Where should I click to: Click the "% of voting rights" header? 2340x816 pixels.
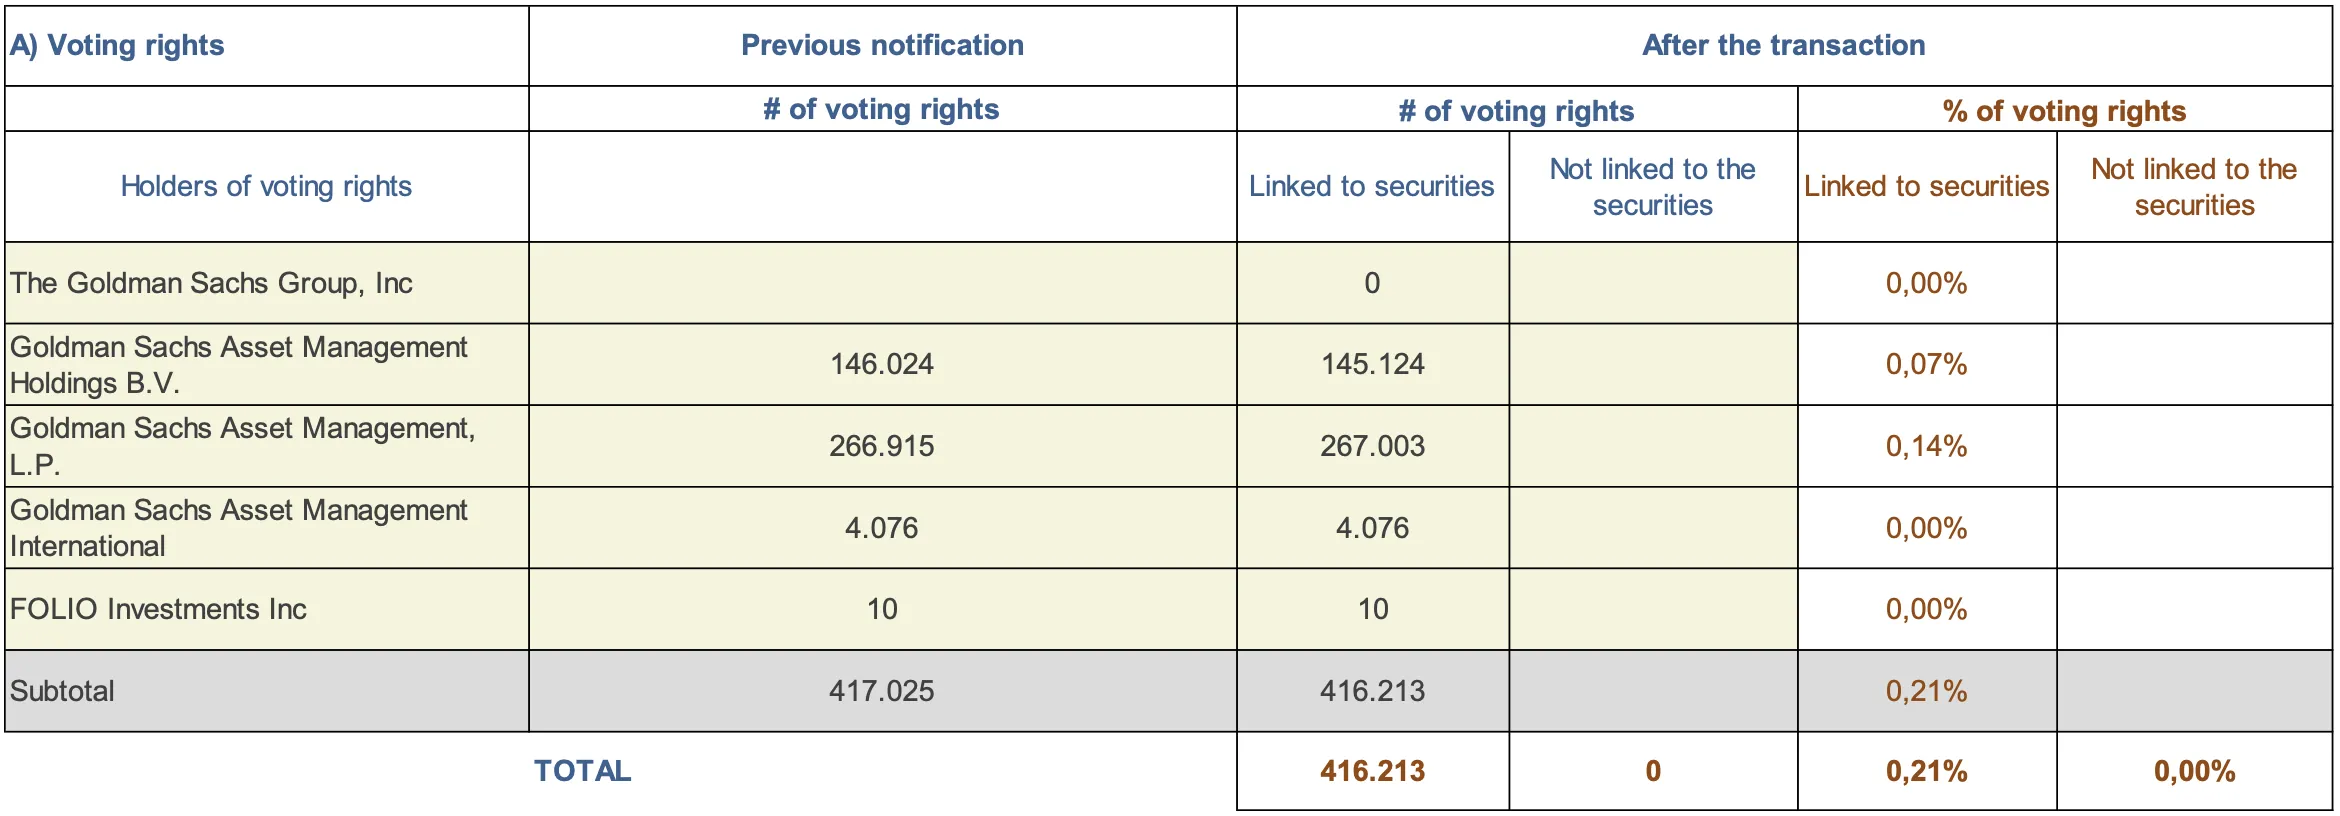[x=2064, y=111]
